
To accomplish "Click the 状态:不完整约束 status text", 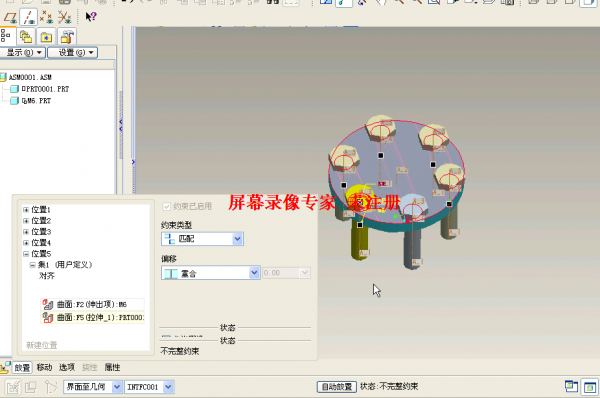I will tap(389, 387).
